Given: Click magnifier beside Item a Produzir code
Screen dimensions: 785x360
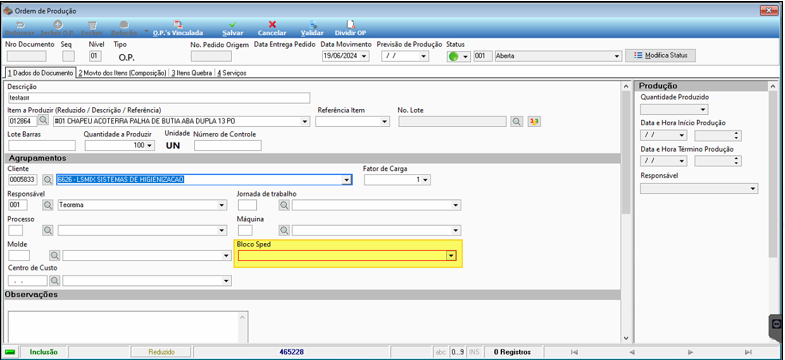Looking at the screenshot, I should click(x=44, y=121).
